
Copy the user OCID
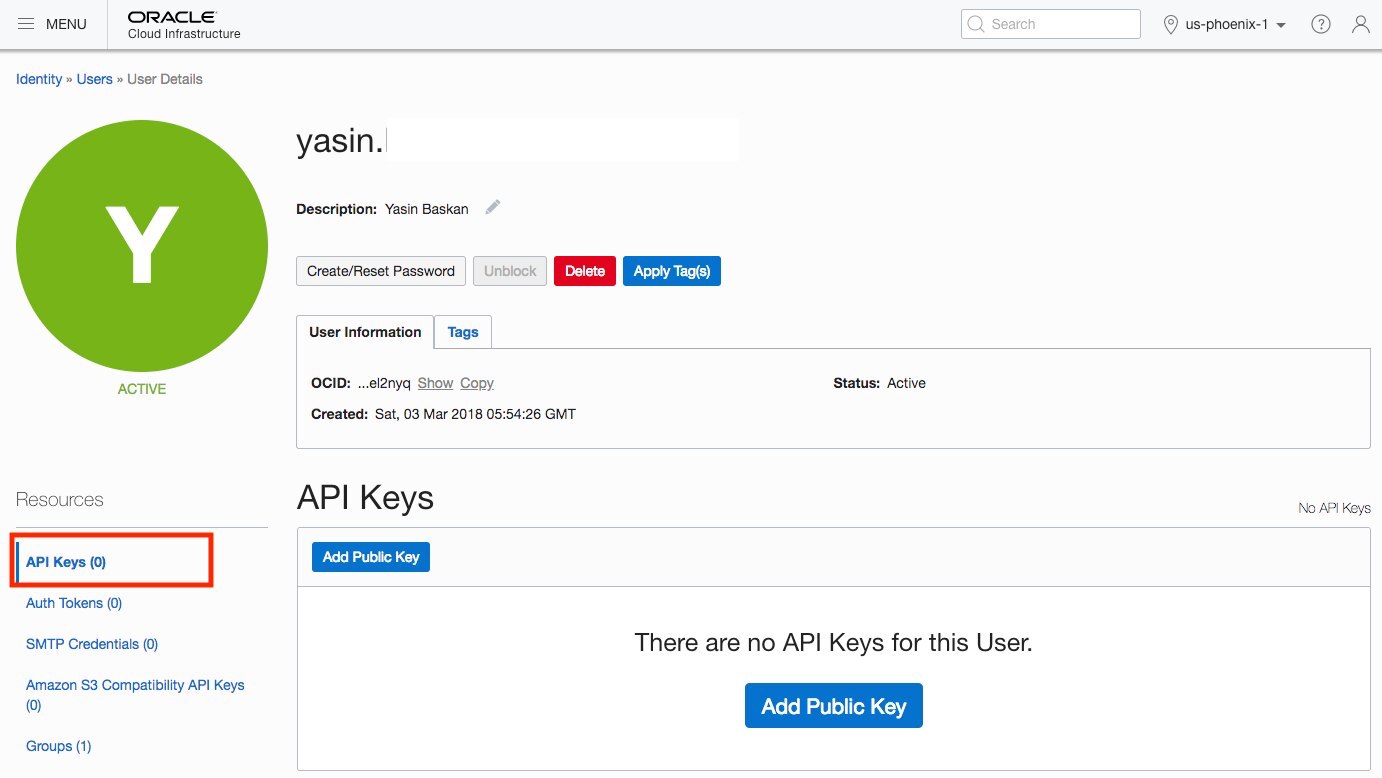(477, 383)
